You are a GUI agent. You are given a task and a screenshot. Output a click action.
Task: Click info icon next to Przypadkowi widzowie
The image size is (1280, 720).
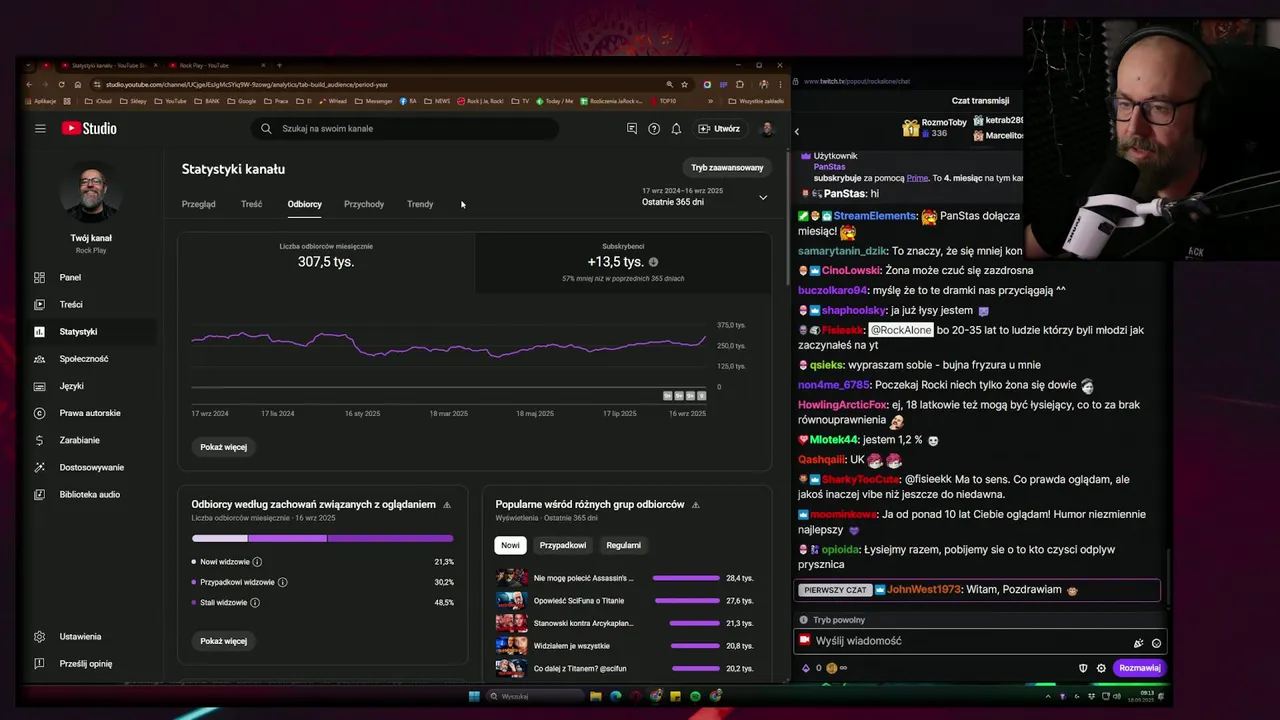point(282,582)
